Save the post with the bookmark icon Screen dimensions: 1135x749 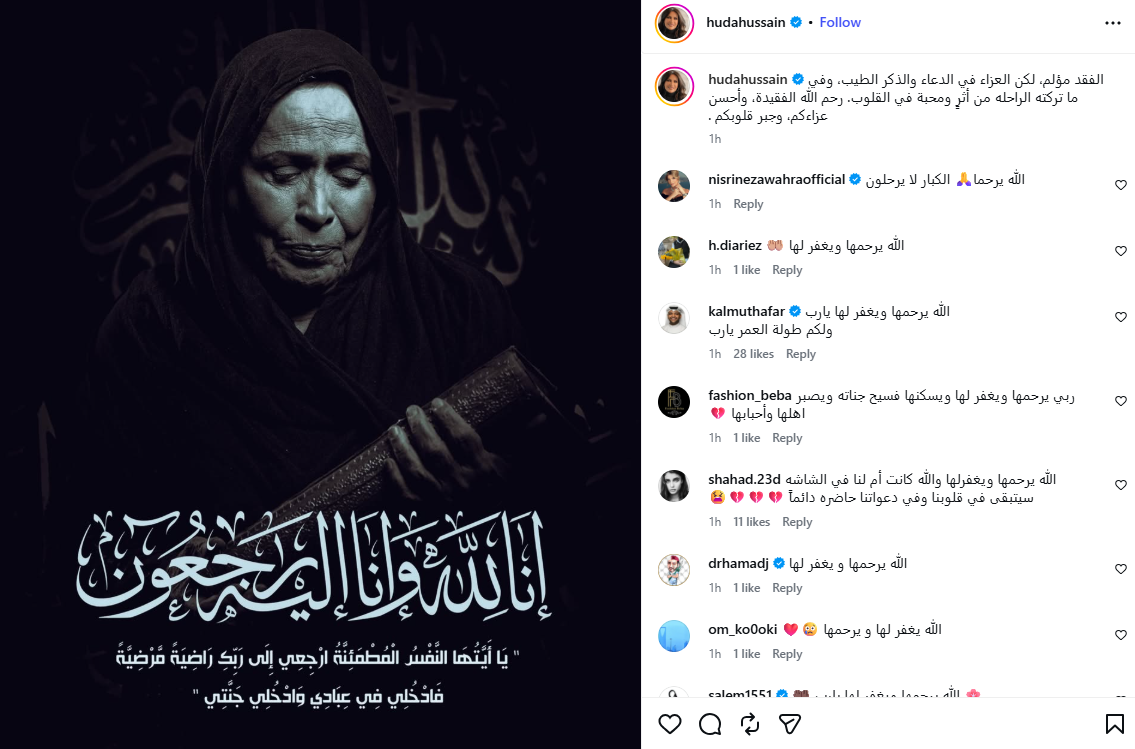(1114, 724)
